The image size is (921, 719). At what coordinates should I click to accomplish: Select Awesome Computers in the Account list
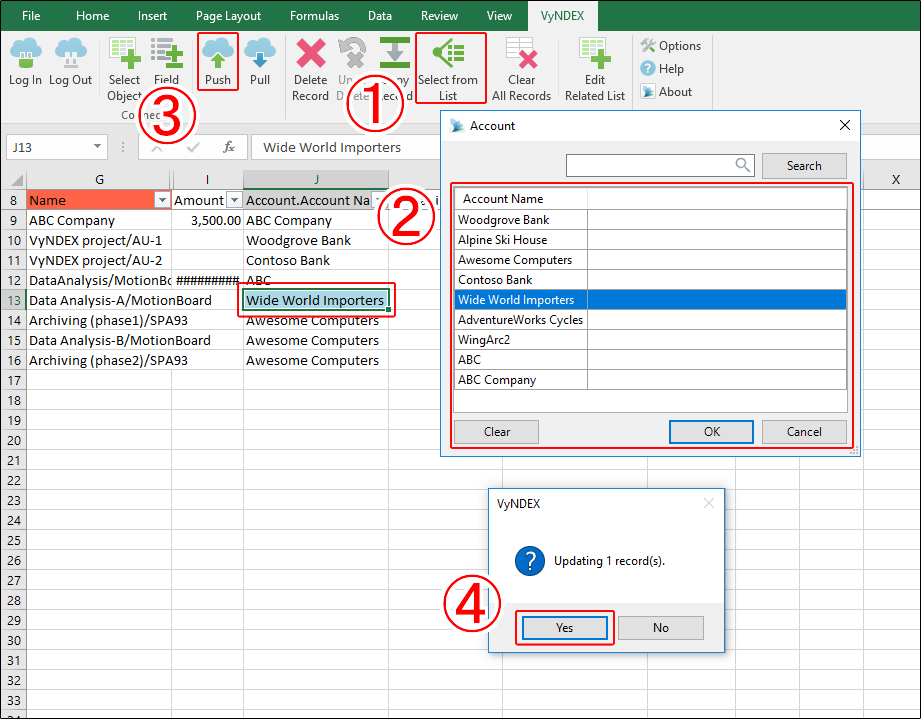click(x=651, y=260)
